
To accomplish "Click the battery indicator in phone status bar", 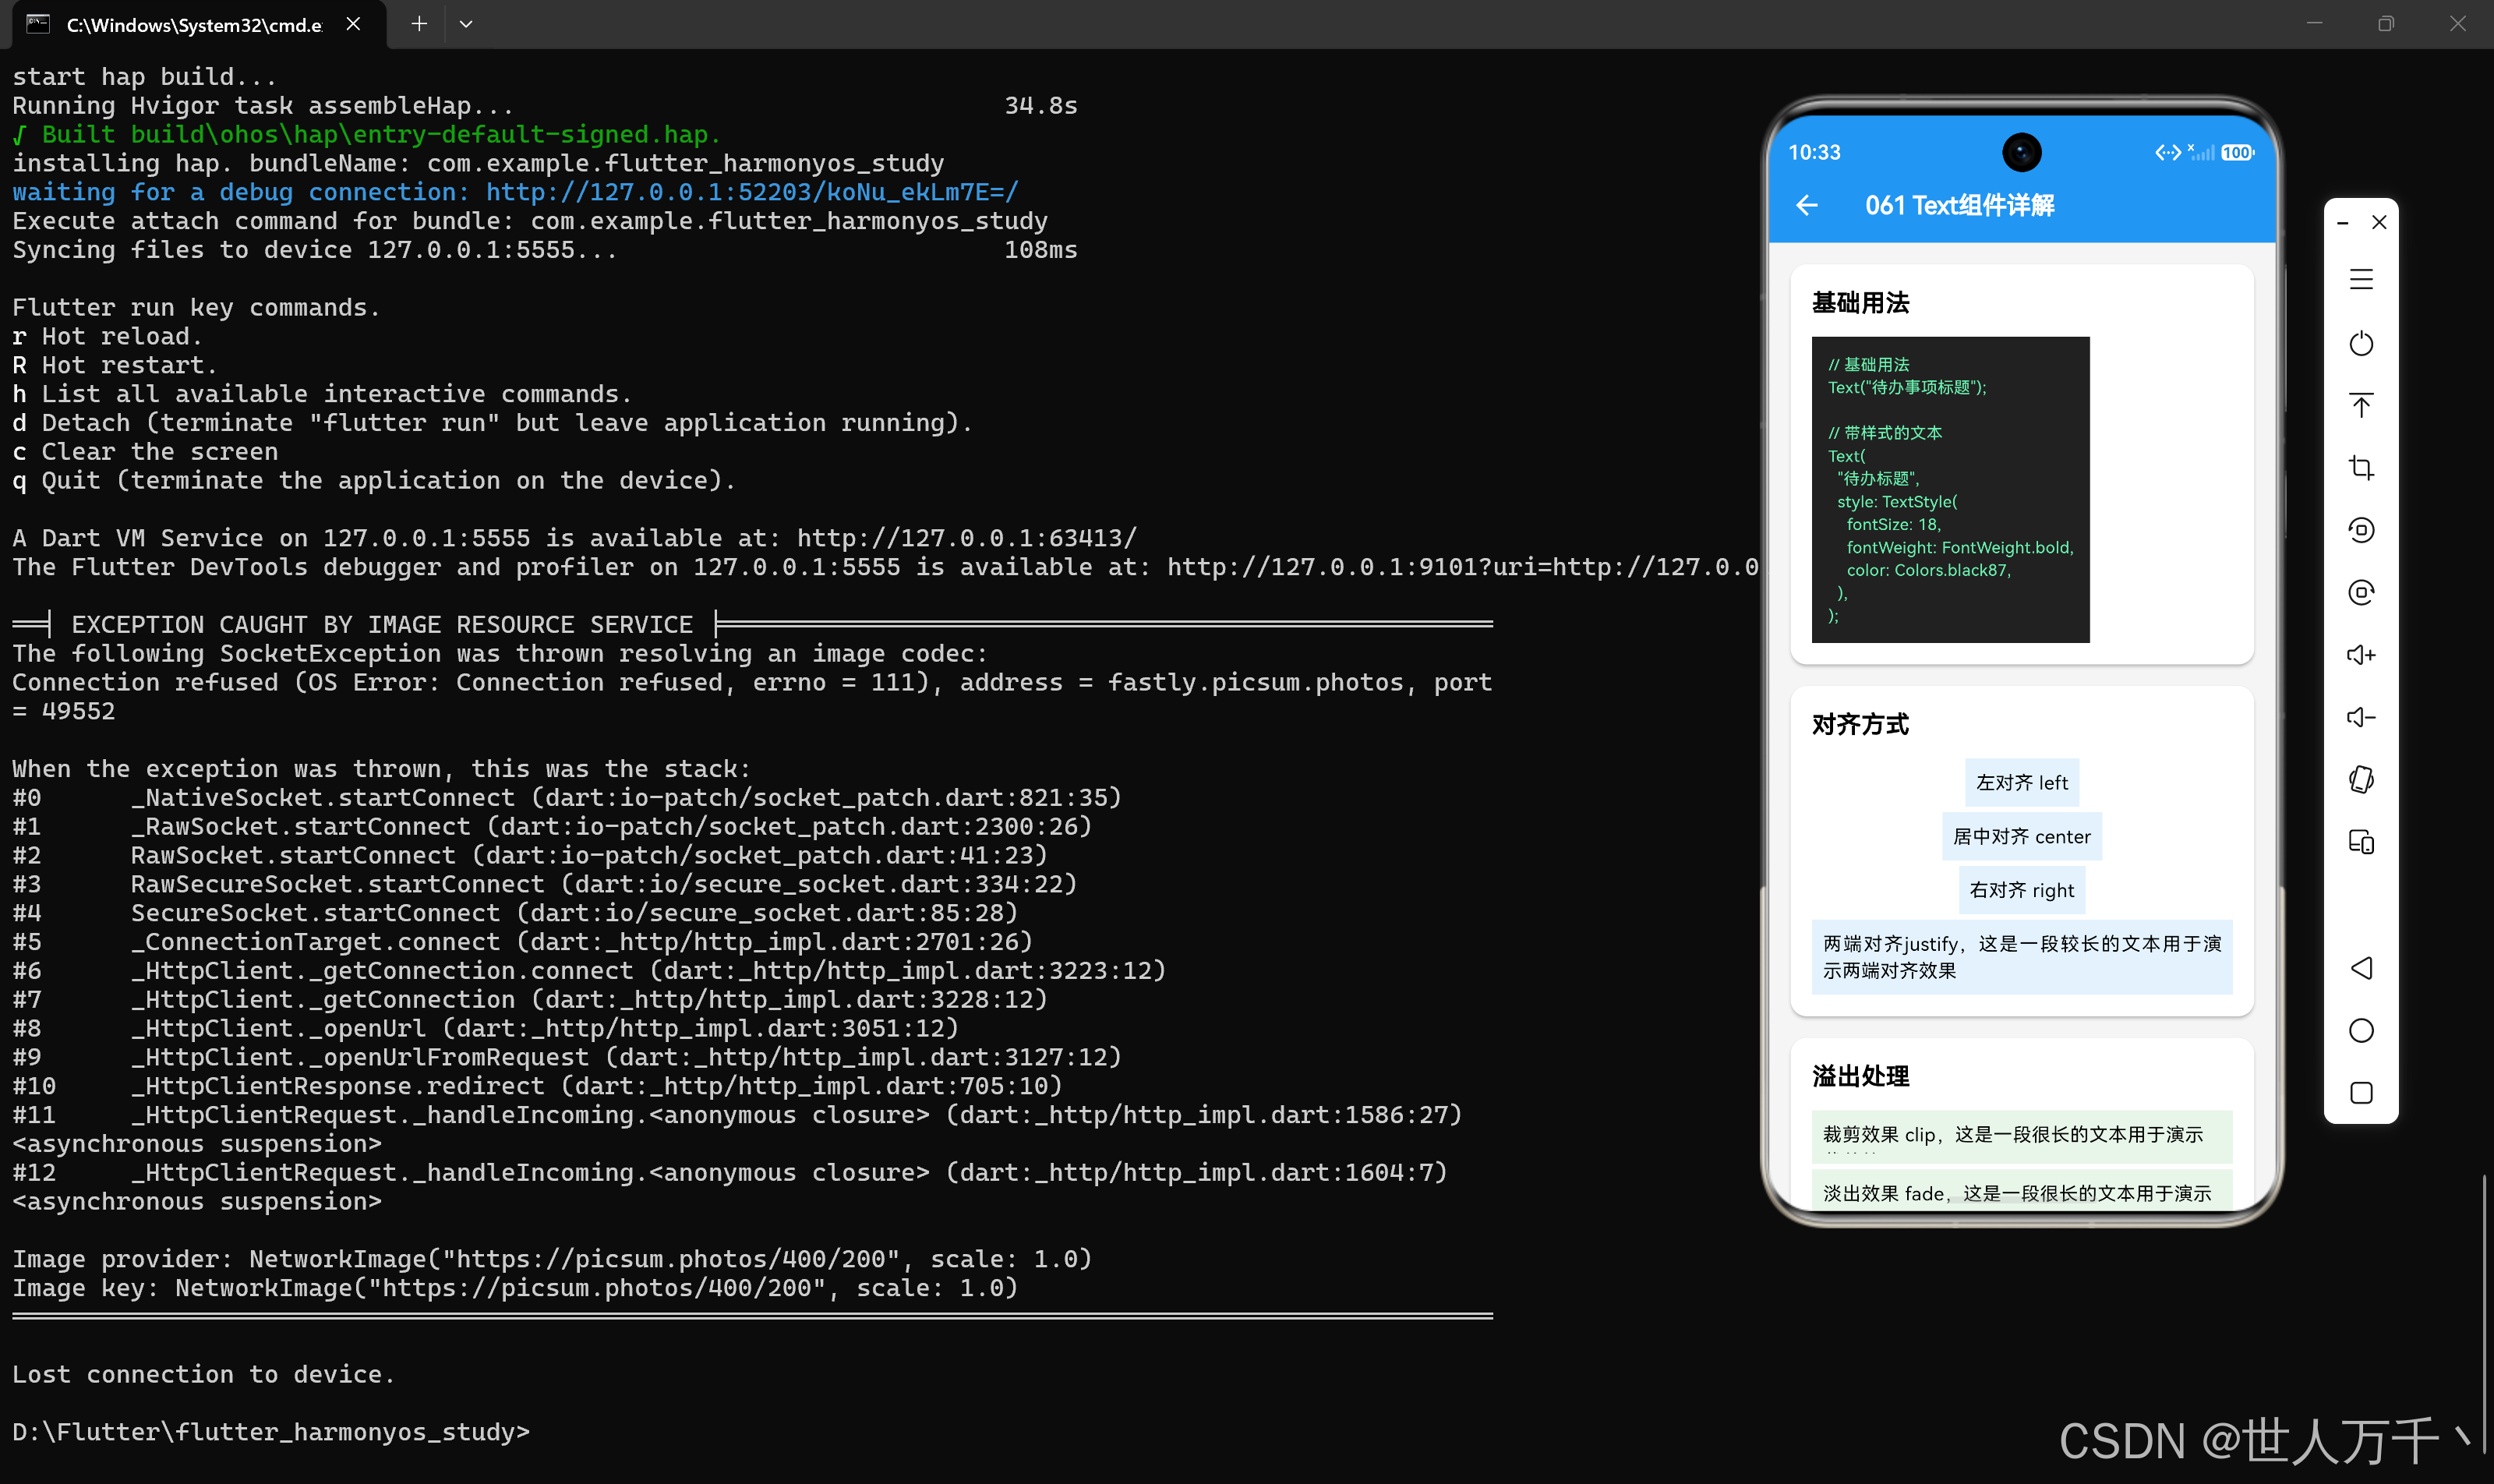I will point(2237,152).
